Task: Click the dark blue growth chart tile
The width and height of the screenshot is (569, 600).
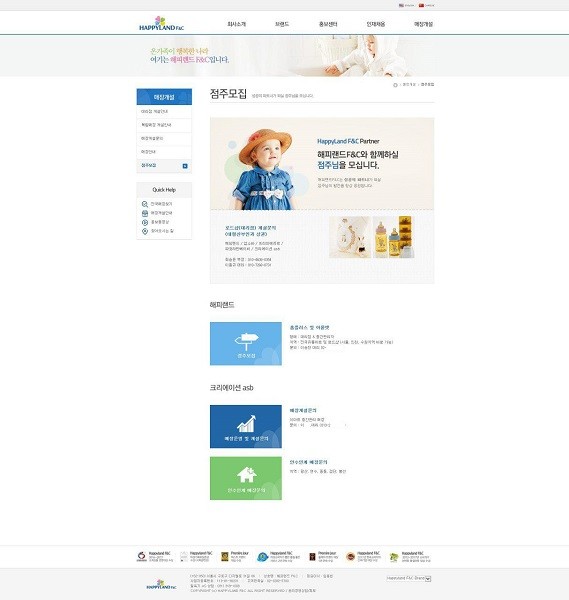Action: pyautogui.click(x=246, y=426)
